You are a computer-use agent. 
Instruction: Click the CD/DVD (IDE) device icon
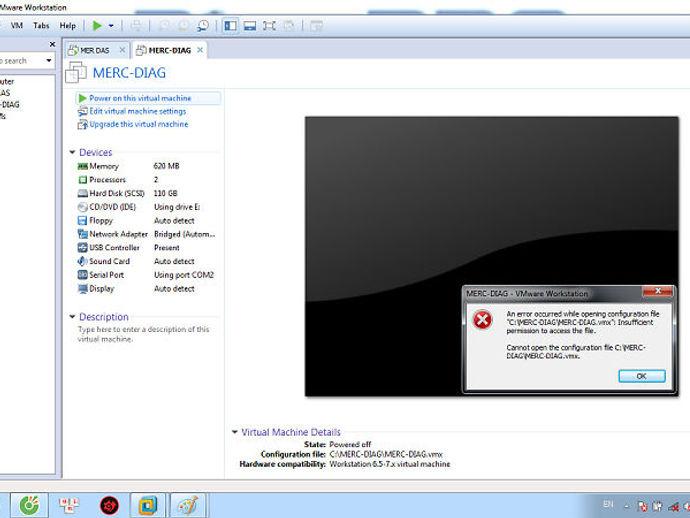(82, 207)
